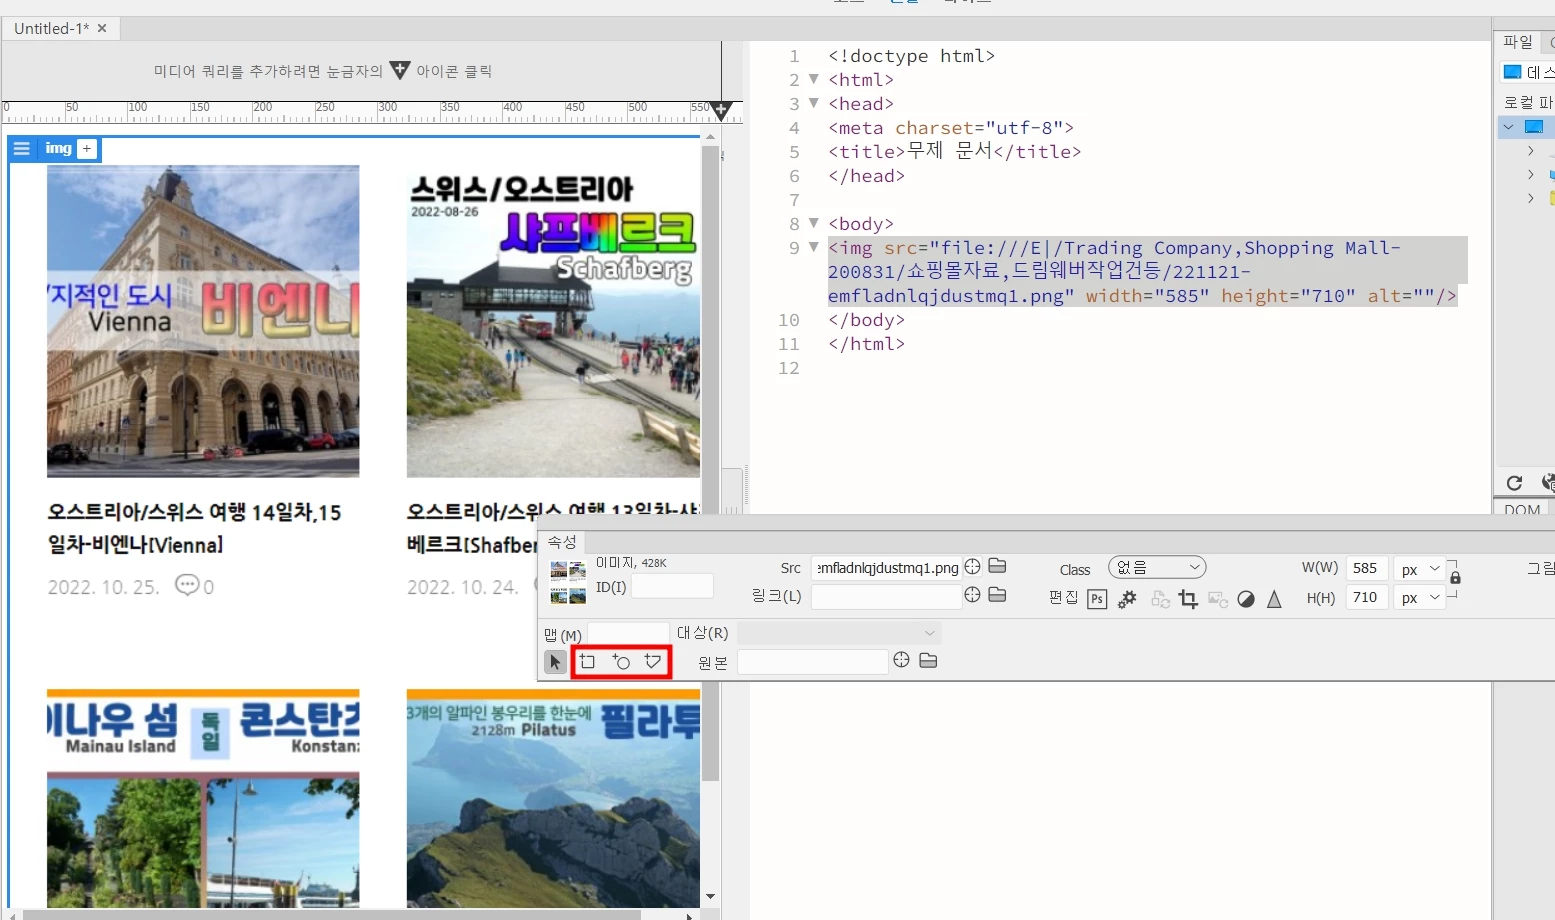Click the sharpen image triangle icon
This screenshot has width=1555, height=920.
[x=1274, y=599]
